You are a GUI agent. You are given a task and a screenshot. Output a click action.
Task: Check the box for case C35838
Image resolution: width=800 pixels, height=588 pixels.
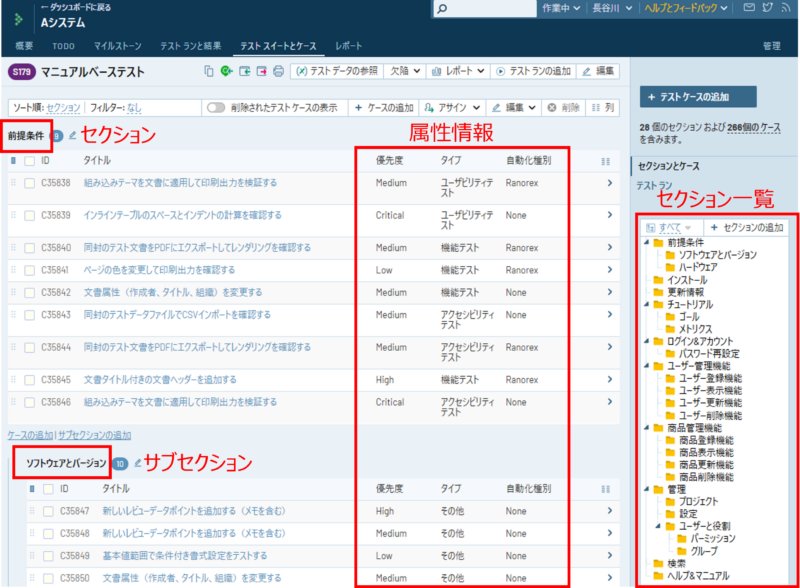click(x=30, y=183)
